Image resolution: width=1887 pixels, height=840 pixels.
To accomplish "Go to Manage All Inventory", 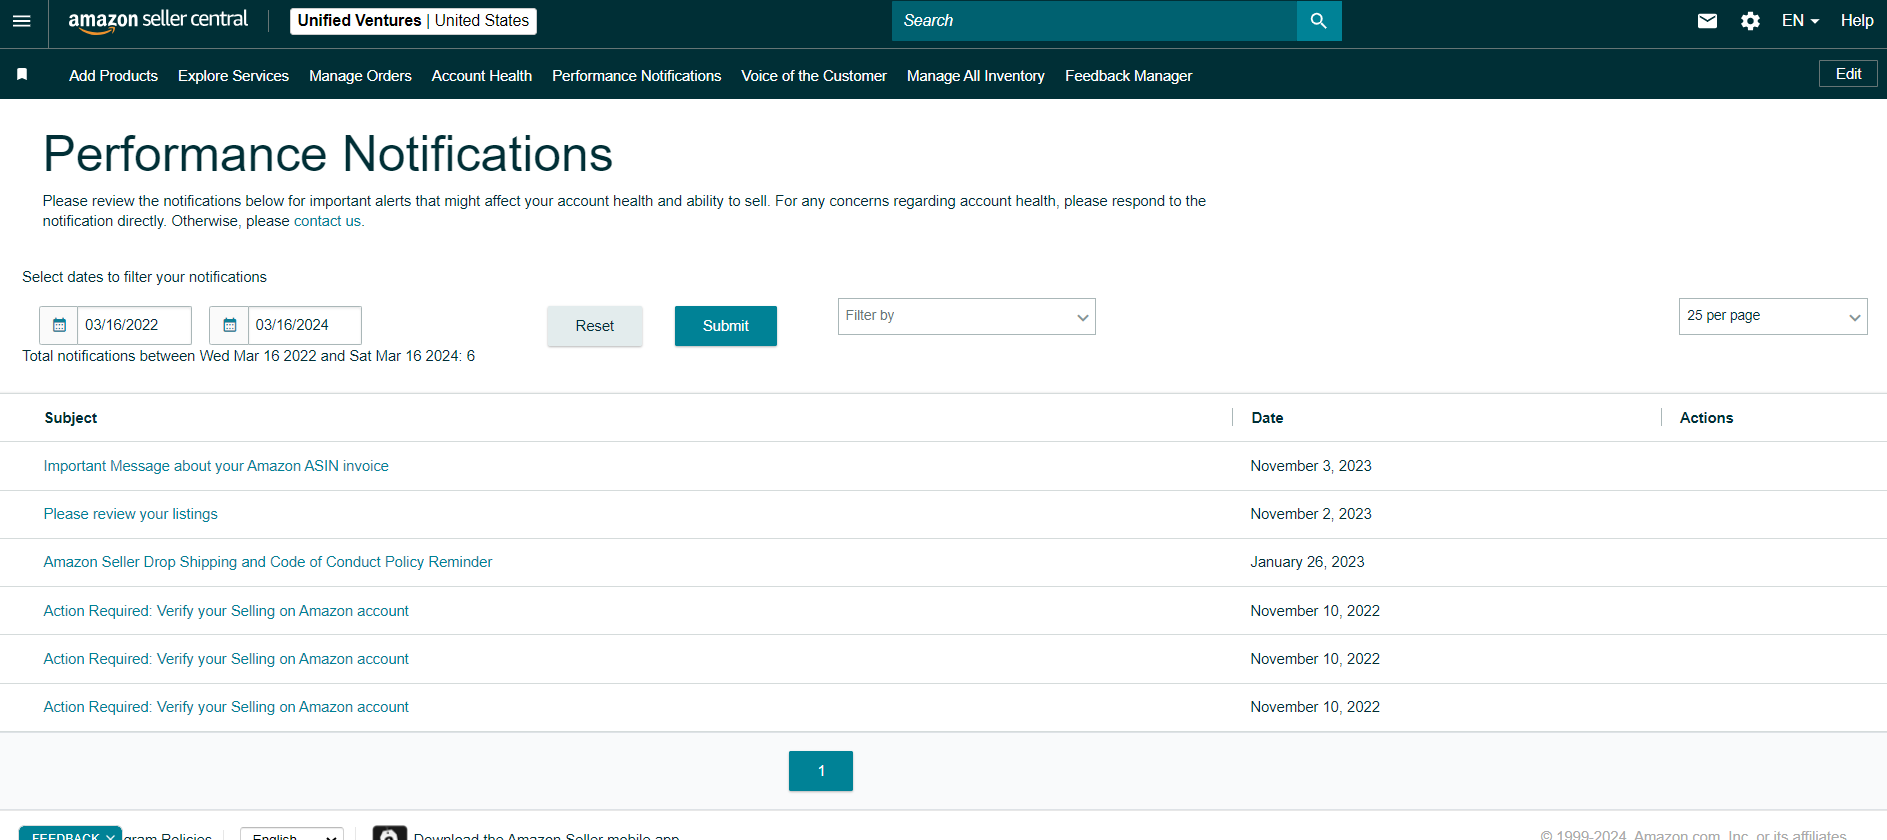I will coord(976,76).
